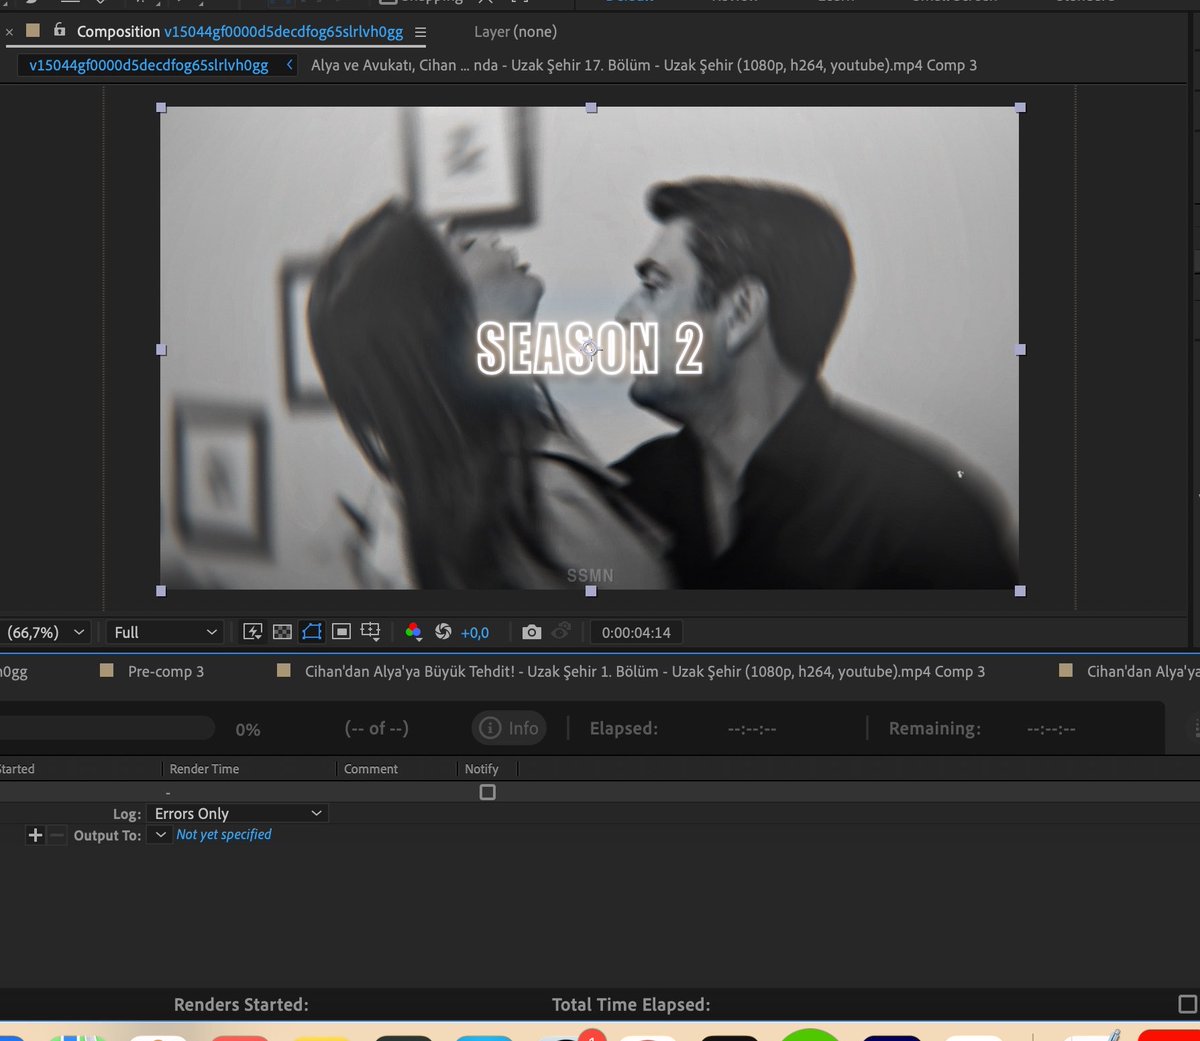1200x1041 pixels.
Task: Click the top-left corner transform handle
Action: (x=161, y=107)
